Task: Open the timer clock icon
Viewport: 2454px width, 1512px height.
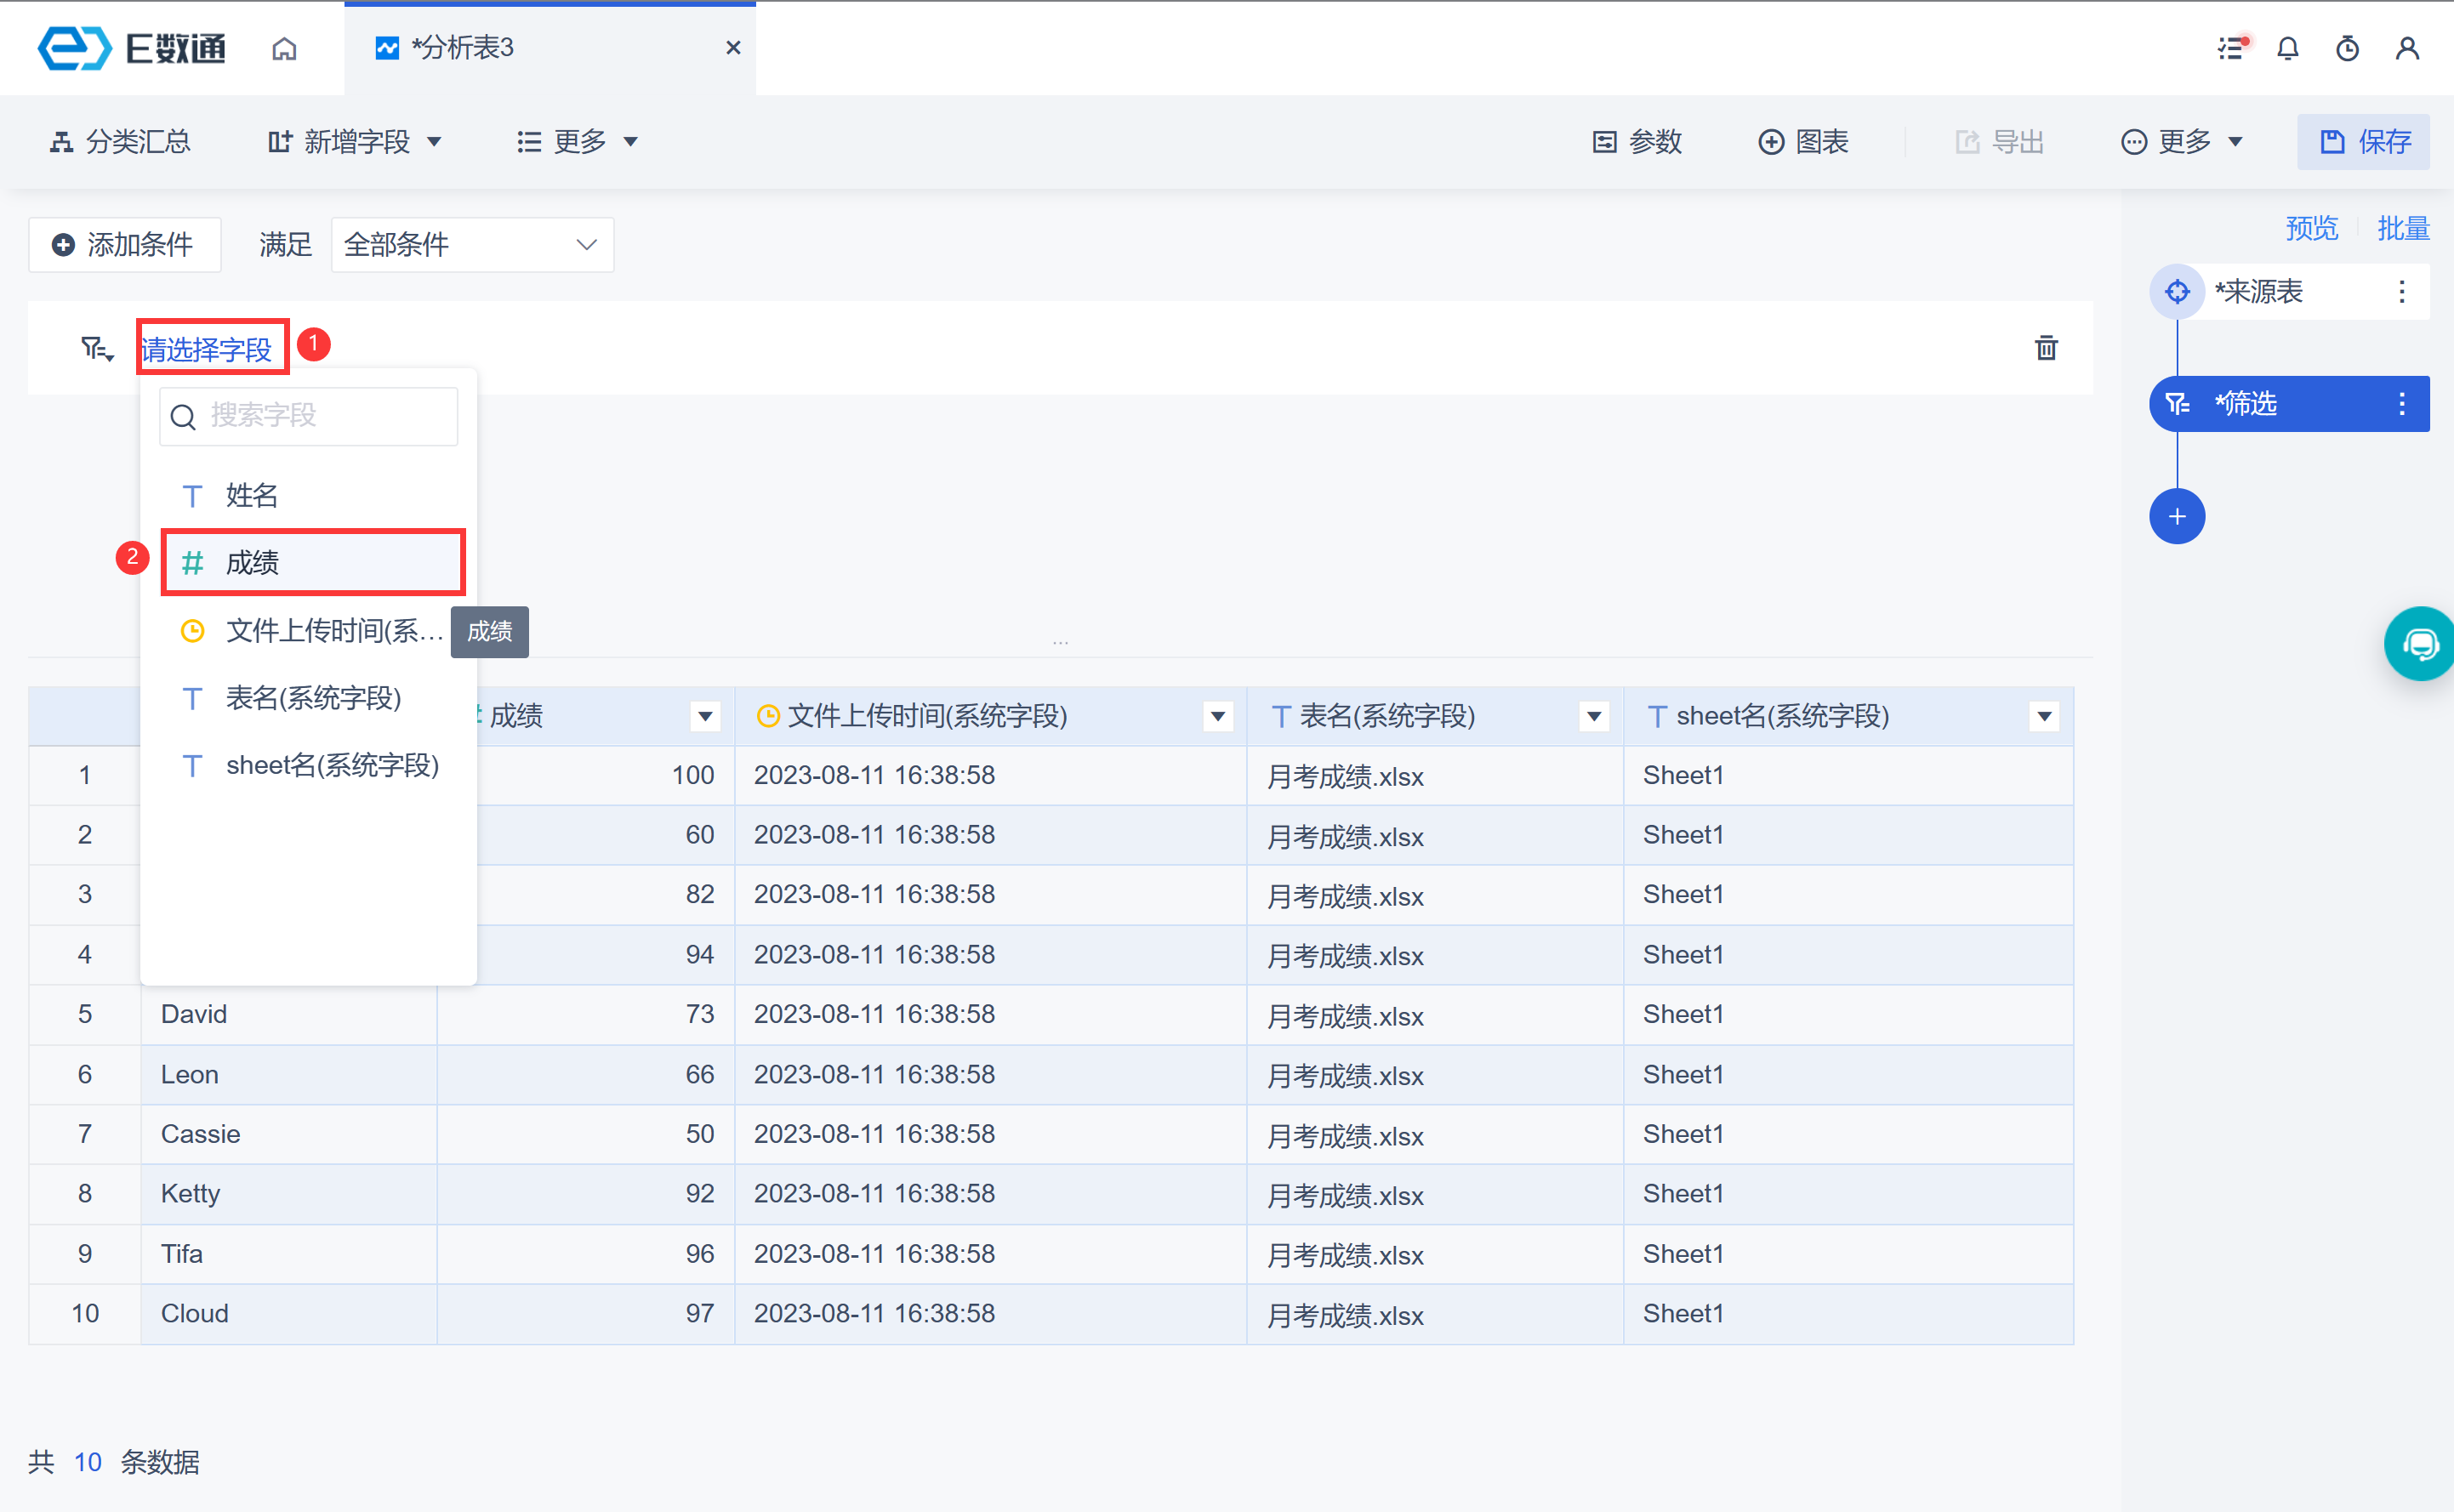Action: tap(2347, 48)
